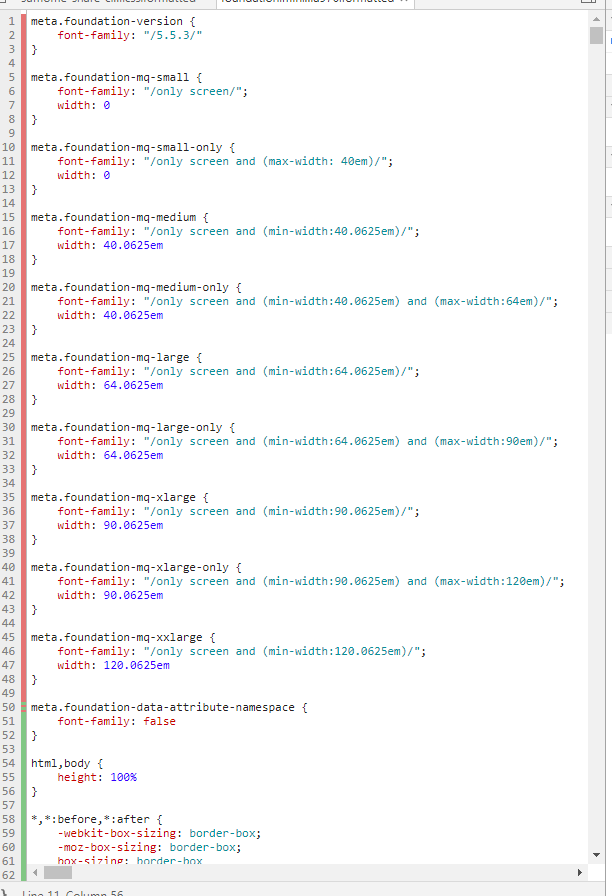Click the 120.0625em width value on line 47

tap(137, 665)
